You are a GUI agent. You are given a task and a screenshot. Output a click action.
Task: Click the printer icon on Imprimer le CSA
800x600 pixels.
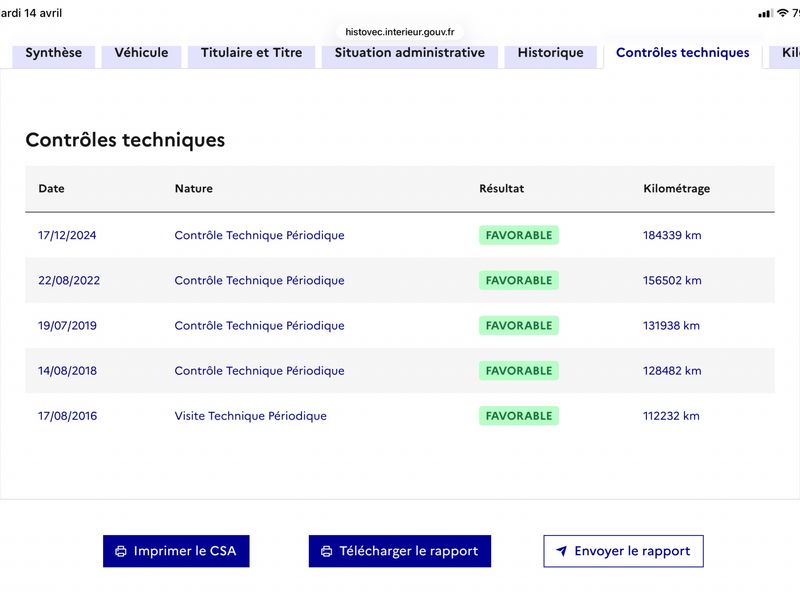click(121, 551)
